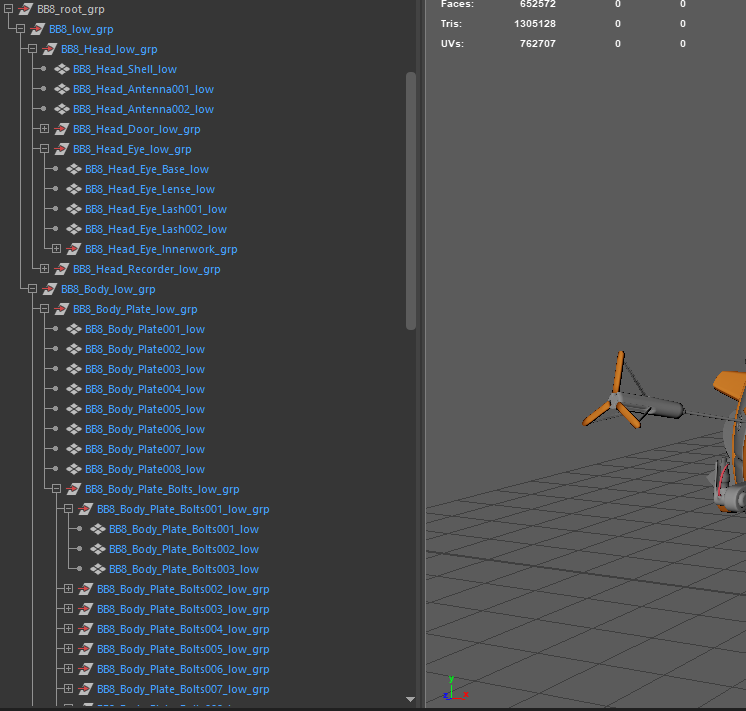
Task: Select BB8_Head_Antenna001_low in outliner
Action: 143,89
